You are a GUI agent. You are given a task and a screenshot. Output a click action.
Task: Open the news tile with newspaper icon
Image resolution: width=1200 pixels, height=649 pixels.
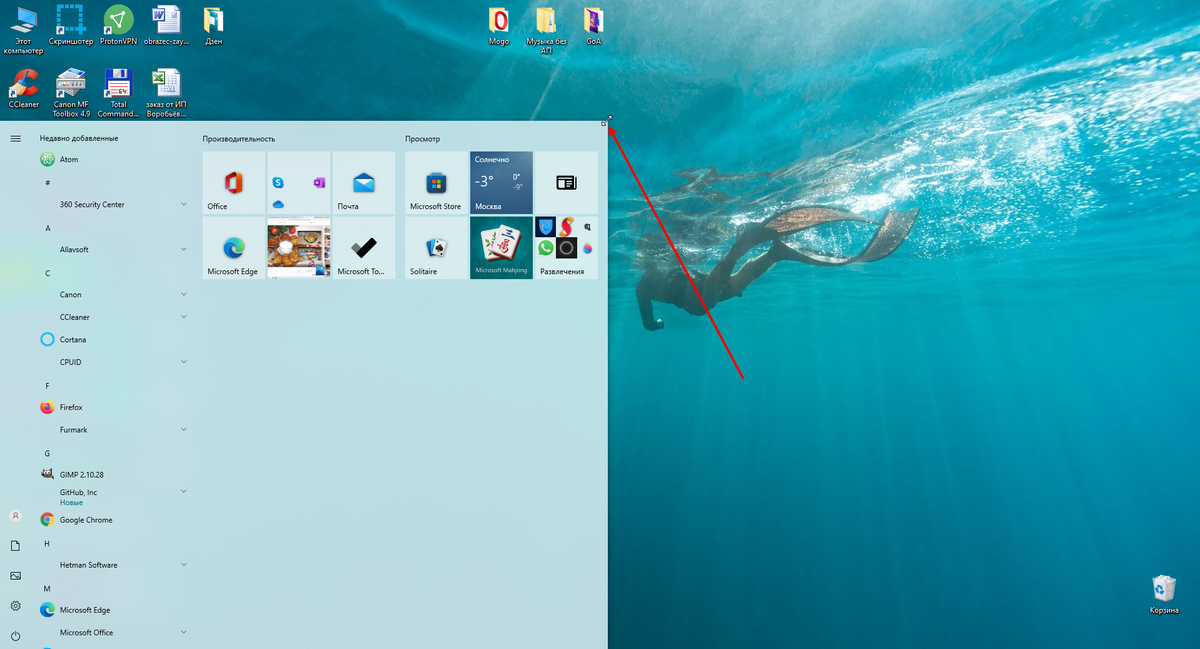(x=566, y=183)
